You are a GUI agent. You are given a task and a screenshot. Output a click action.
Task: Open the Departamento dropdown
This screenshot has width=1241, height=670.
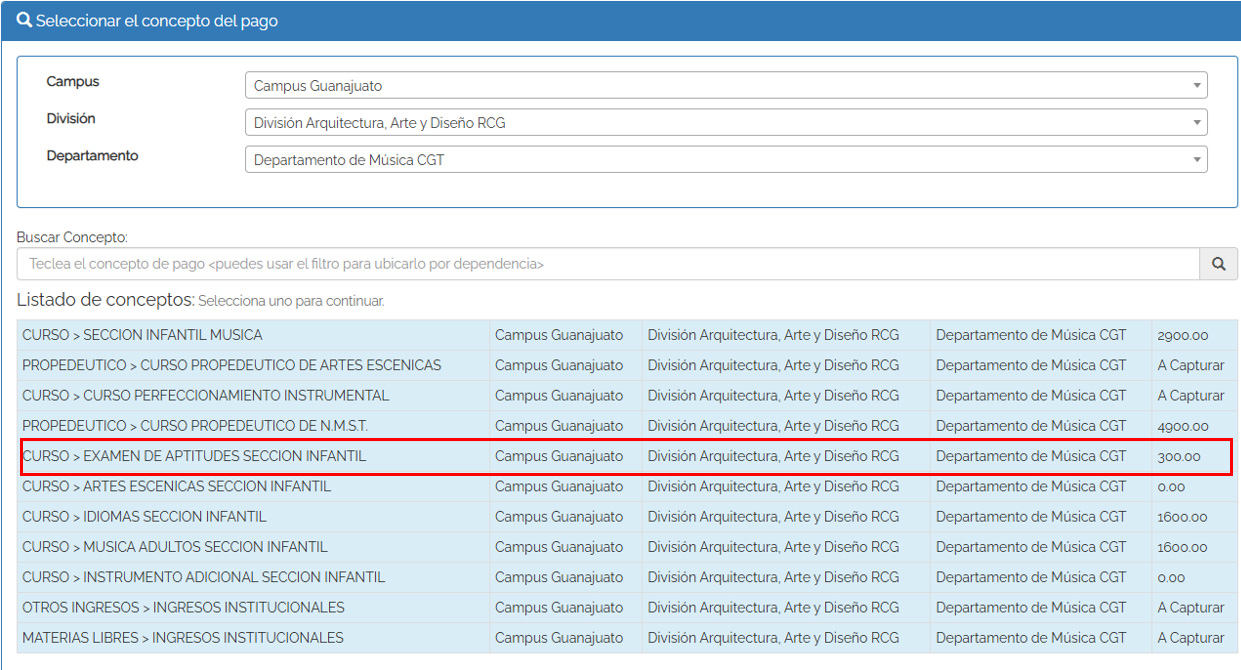tap(725, 160)
